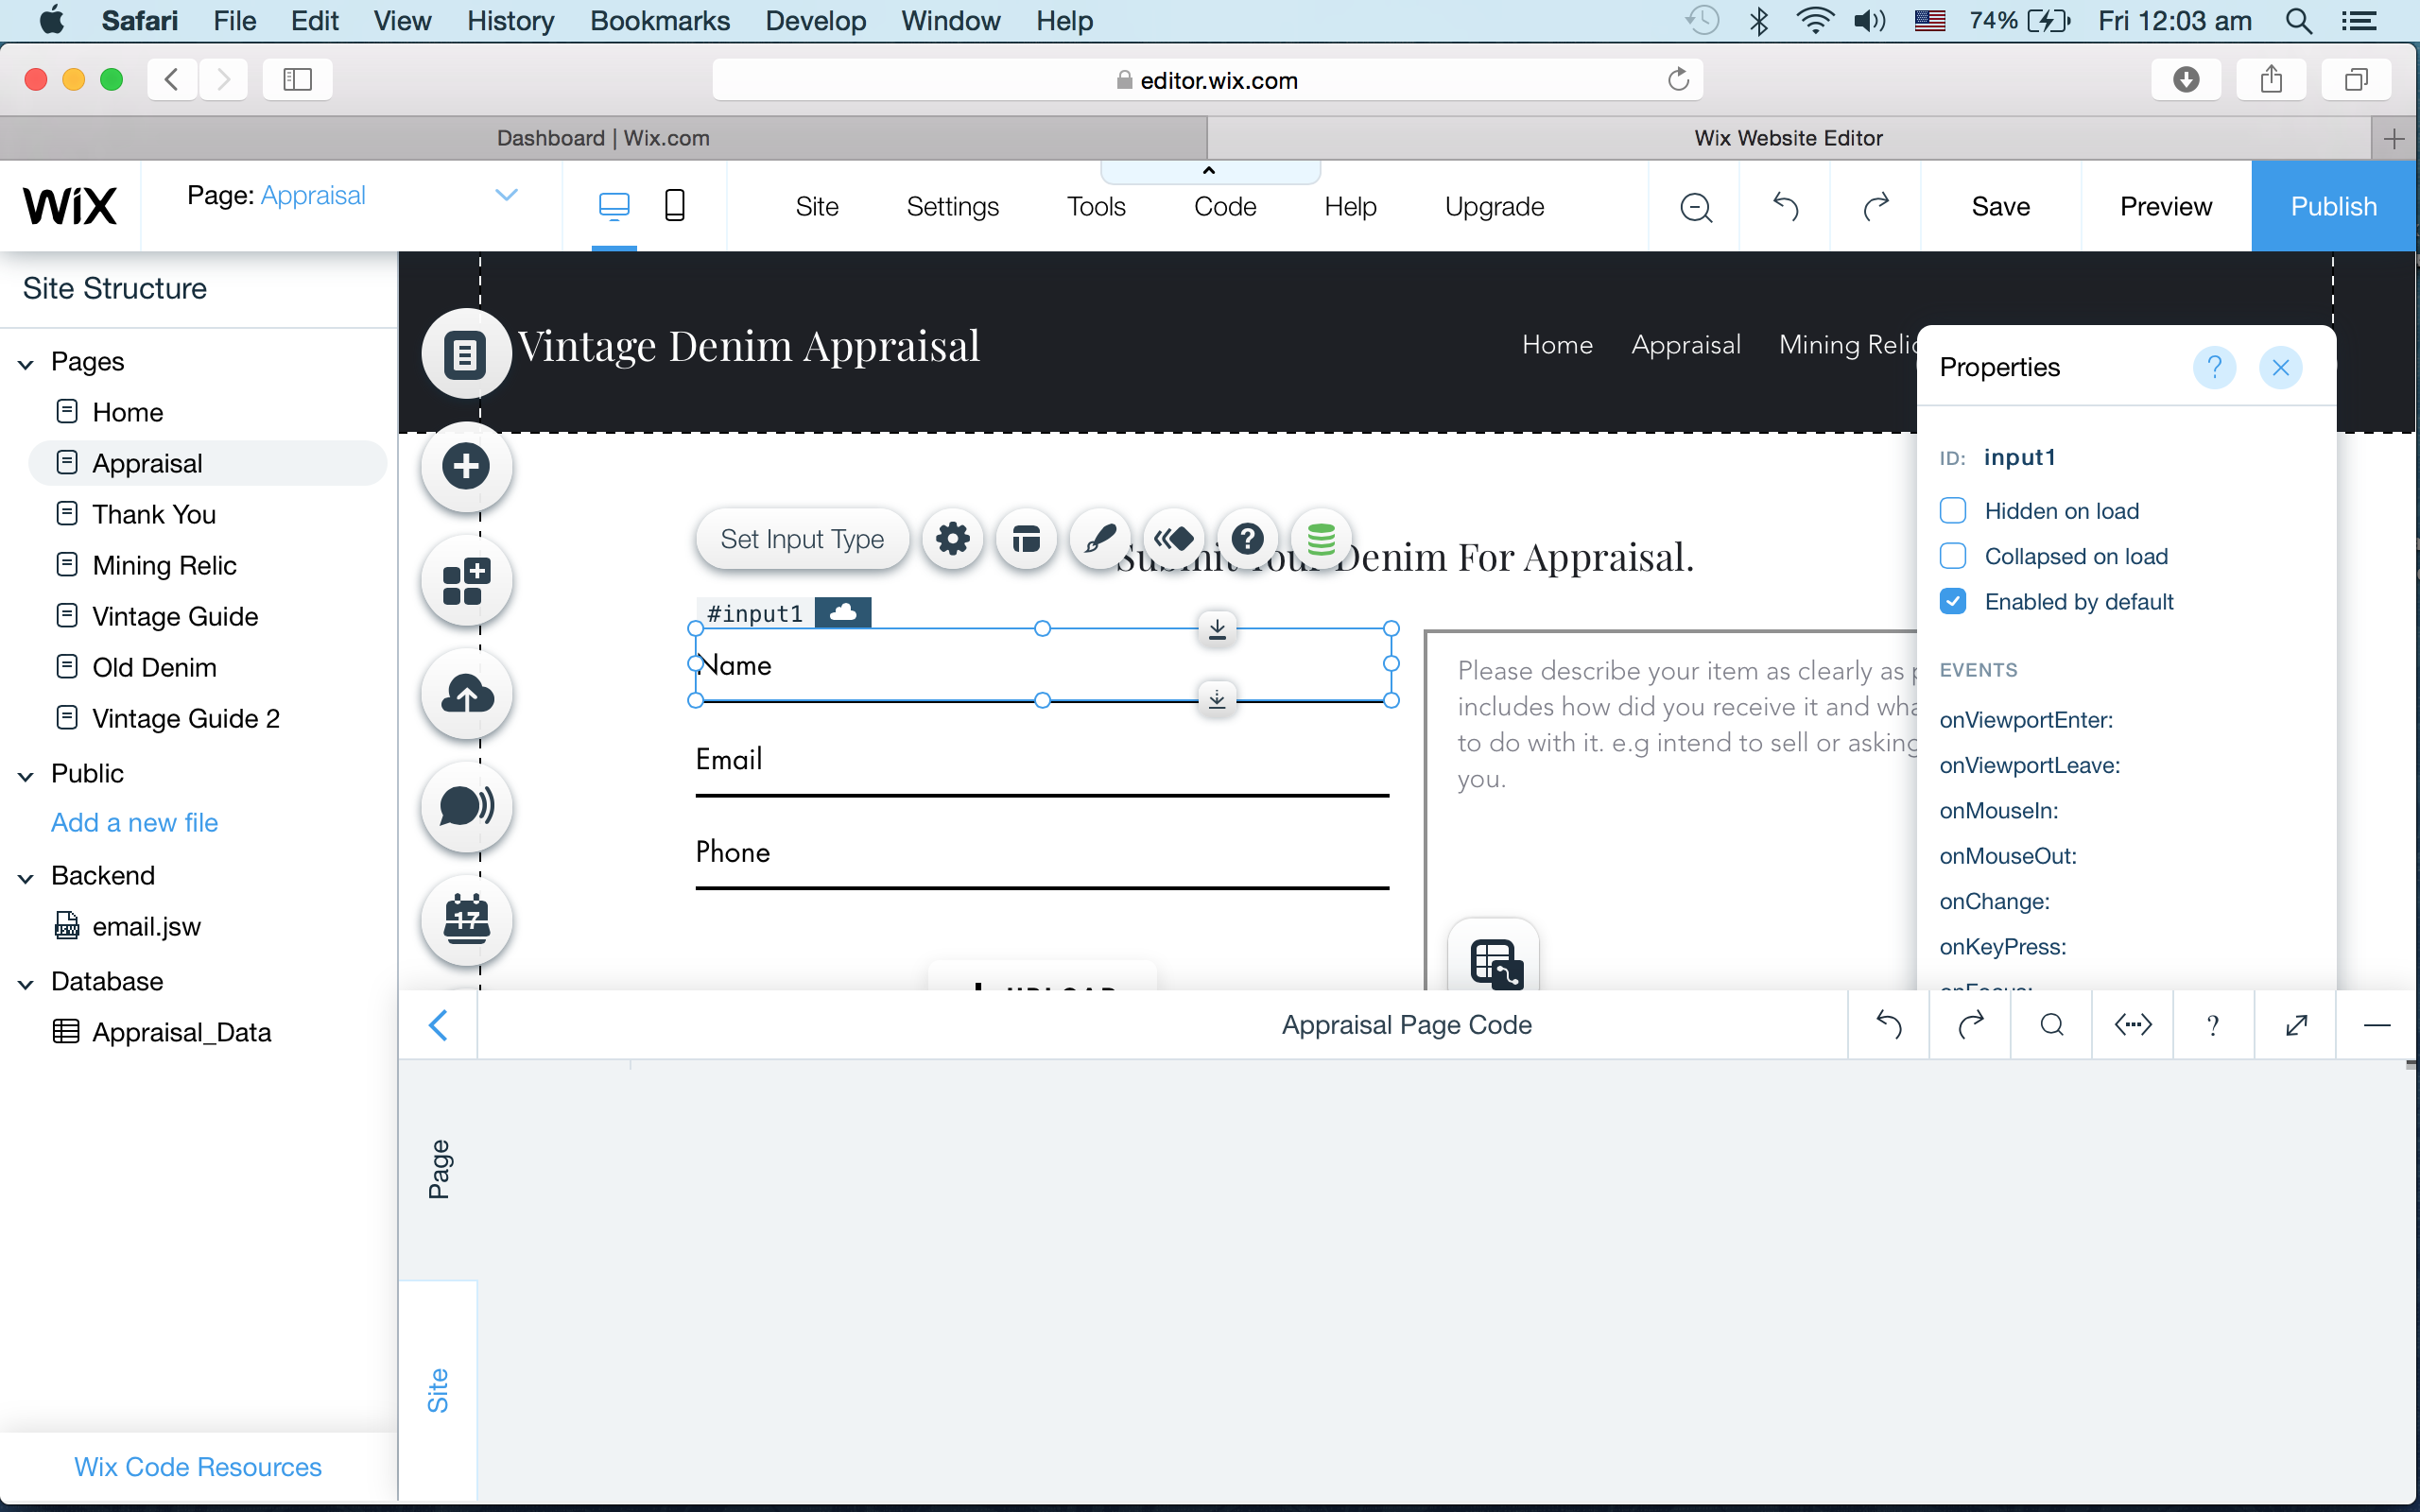
Task: Open the Media upload cloud icon
Action: pyautogui.click(x=466, y=694)
